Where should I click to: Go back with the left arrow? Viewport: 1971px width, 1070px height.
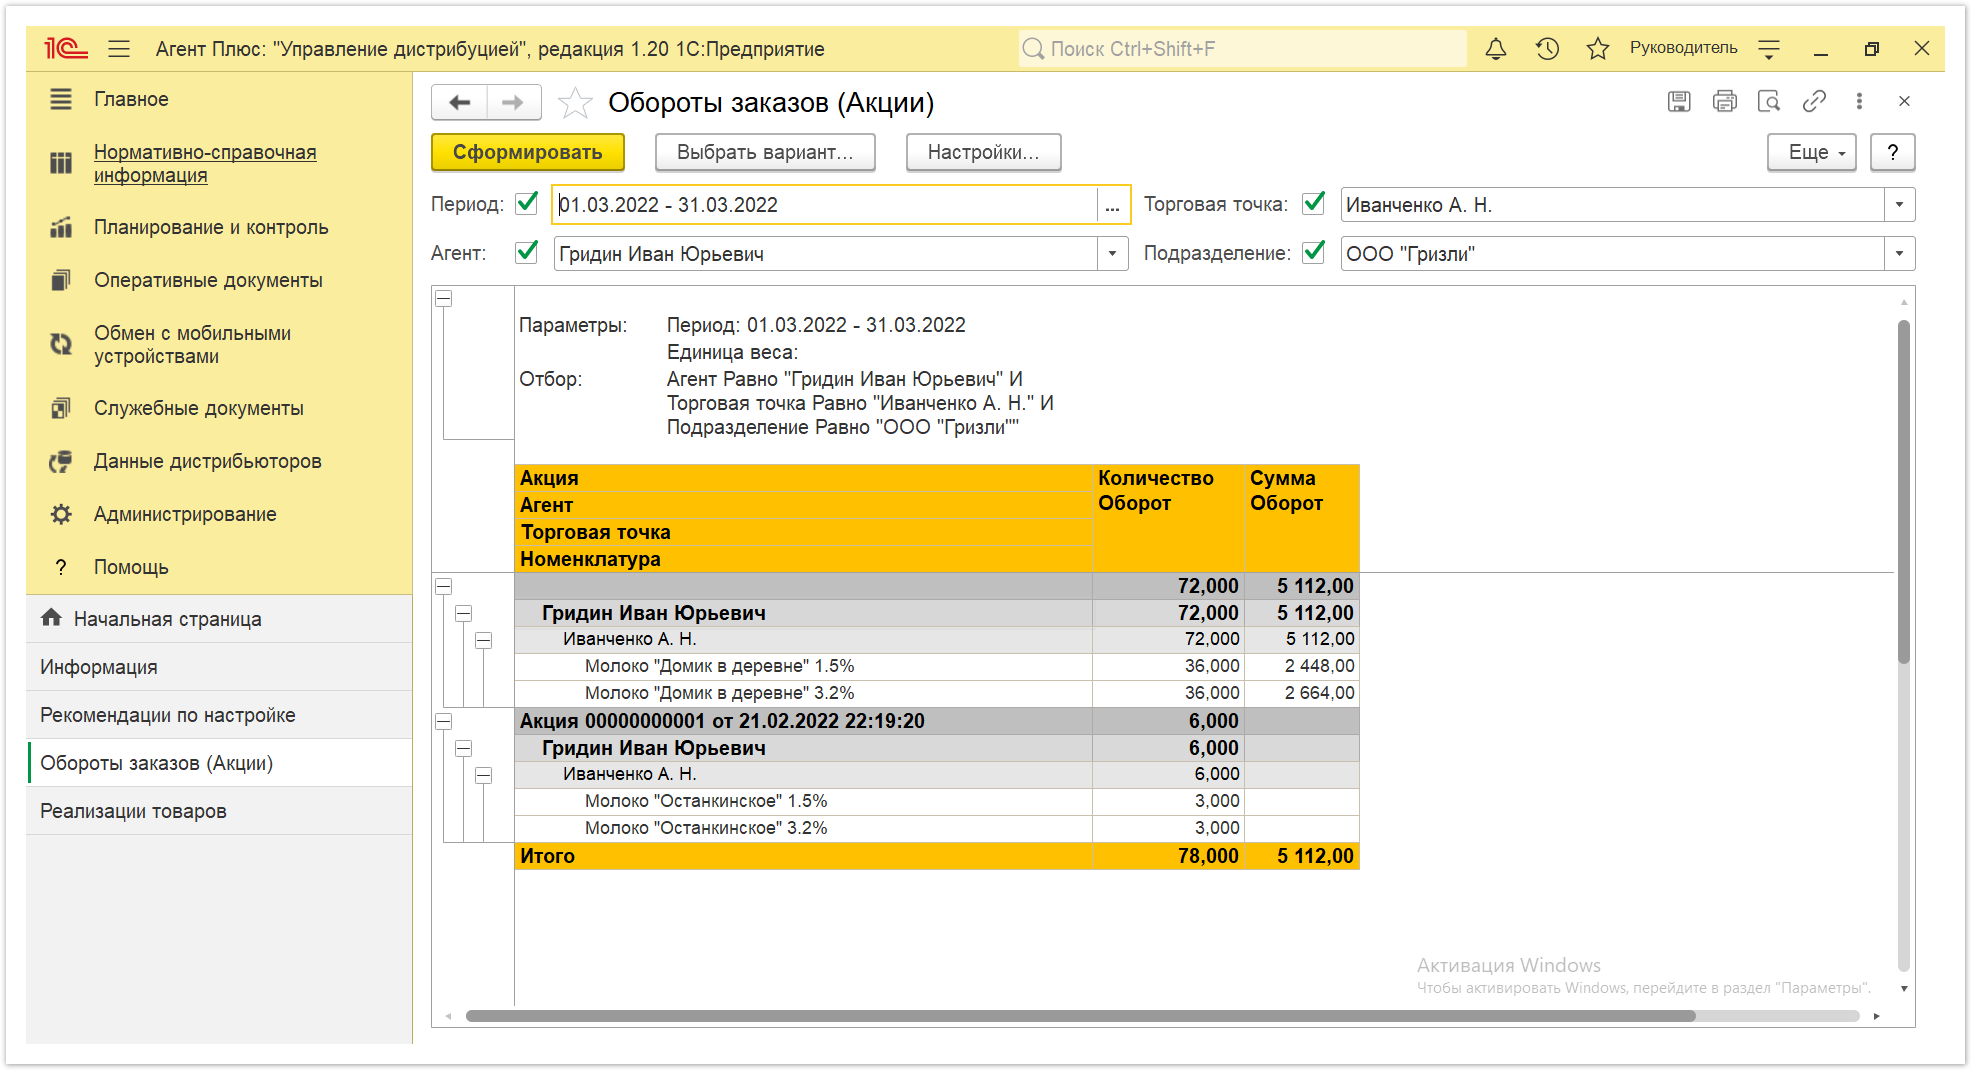point(460,102)
